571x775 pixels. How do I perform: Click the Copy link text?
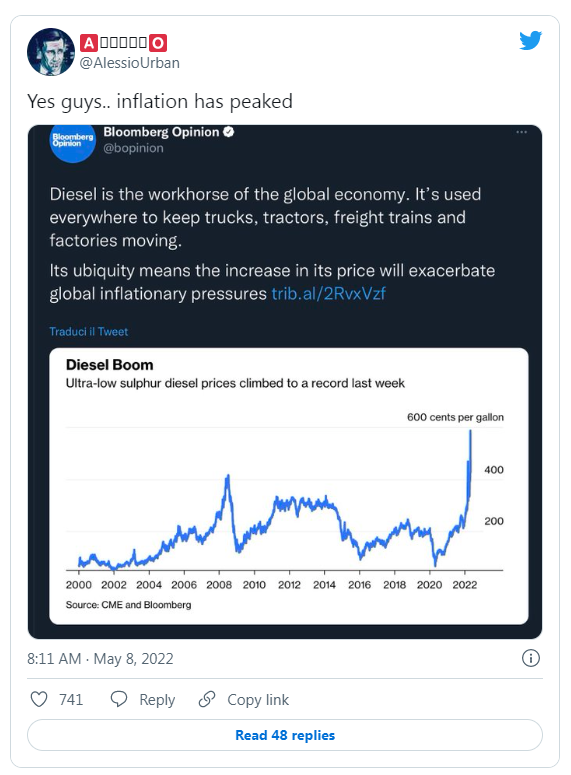click(258, 700)
